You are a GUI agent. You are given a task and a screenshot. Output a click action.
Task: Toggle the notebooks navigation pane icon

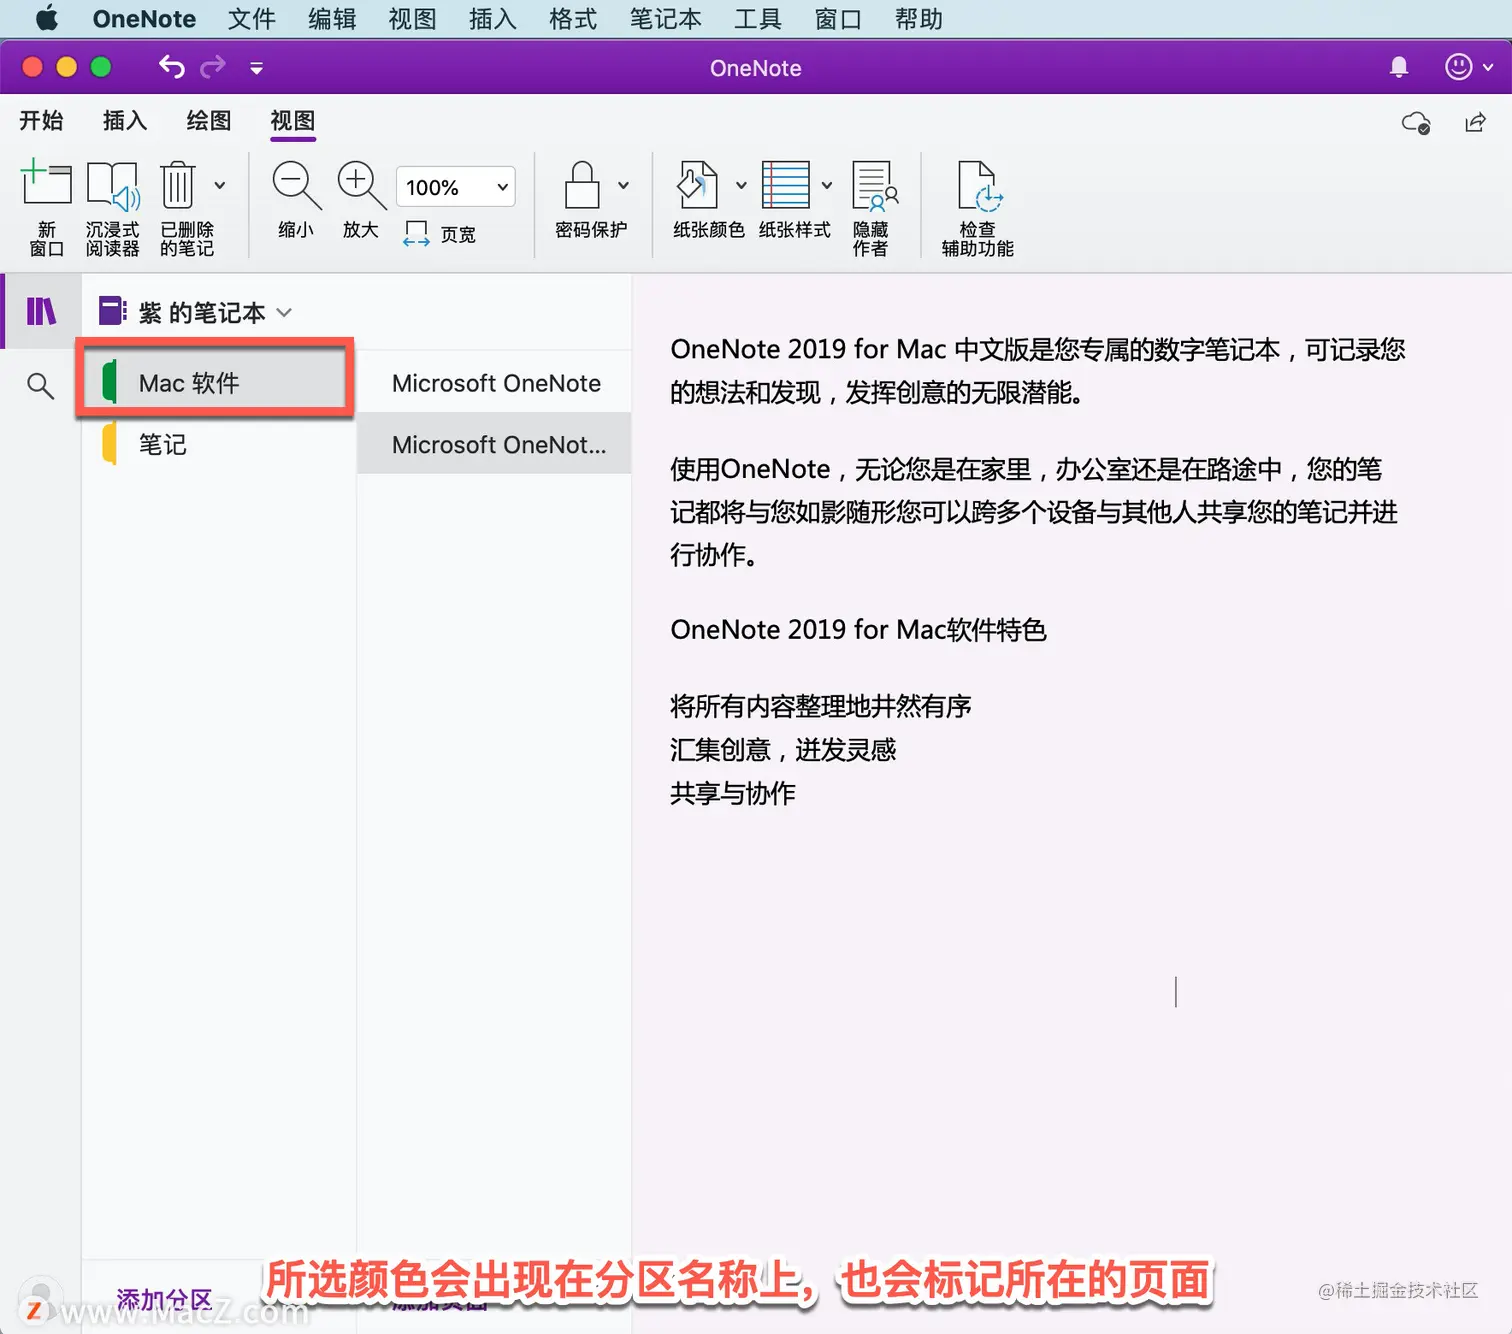coord(41,312)
